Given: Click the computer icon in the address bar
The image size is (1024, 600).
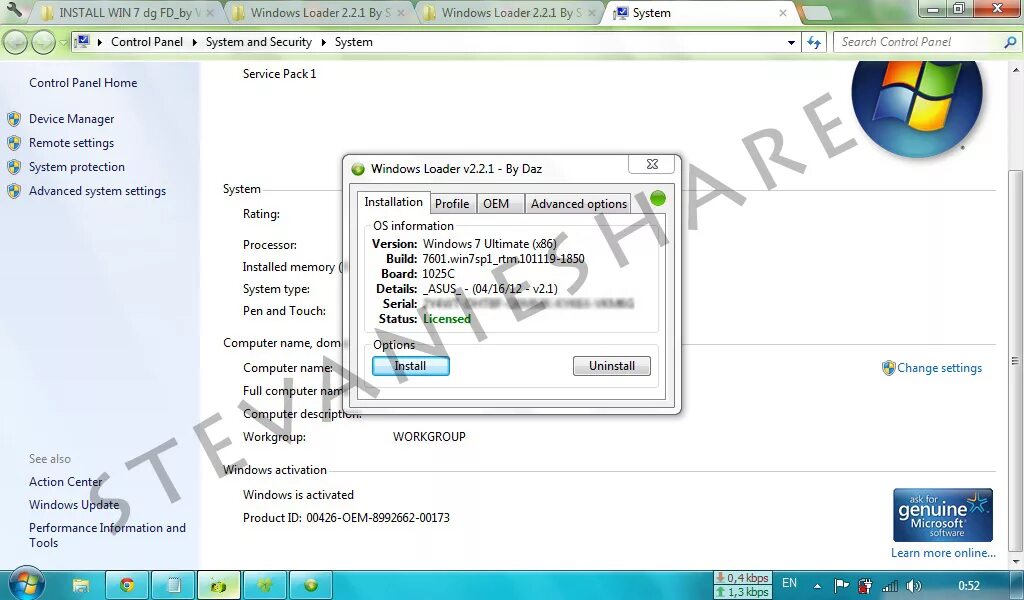Looking at the screenshot, I should click(82, 42).
